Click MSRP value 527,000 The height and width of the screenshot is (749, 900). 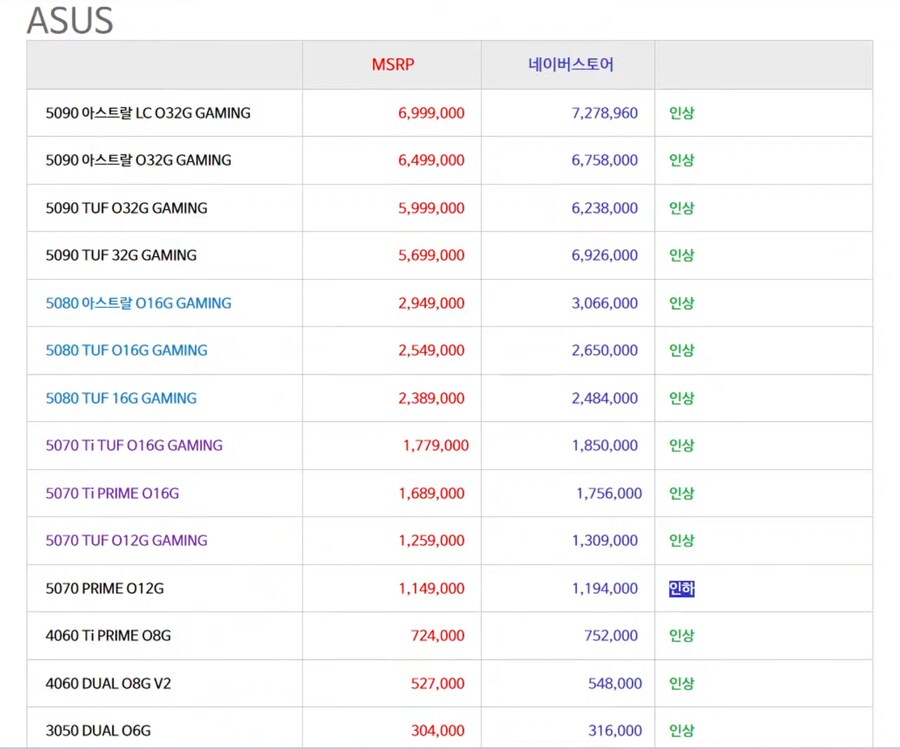click(437, 684)
